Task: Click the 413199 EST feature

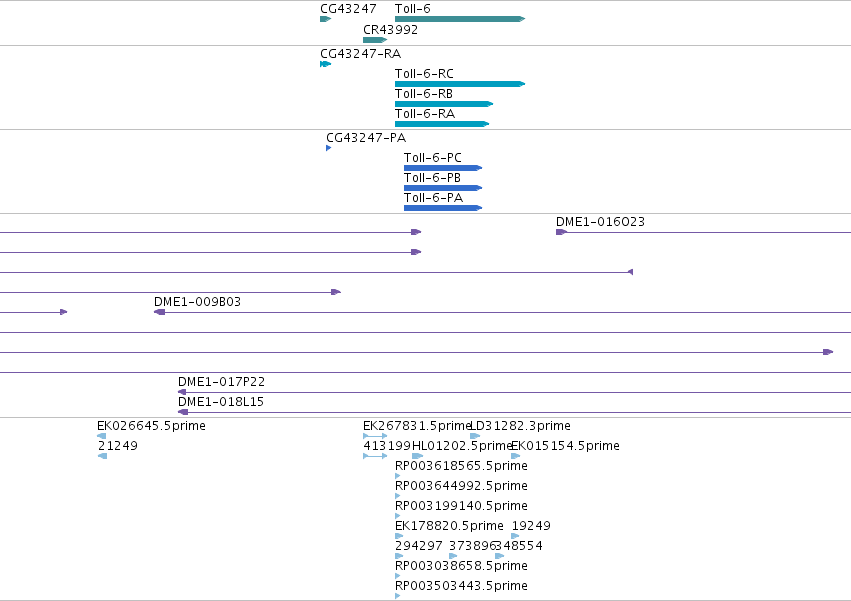Action: coord(375,456)
